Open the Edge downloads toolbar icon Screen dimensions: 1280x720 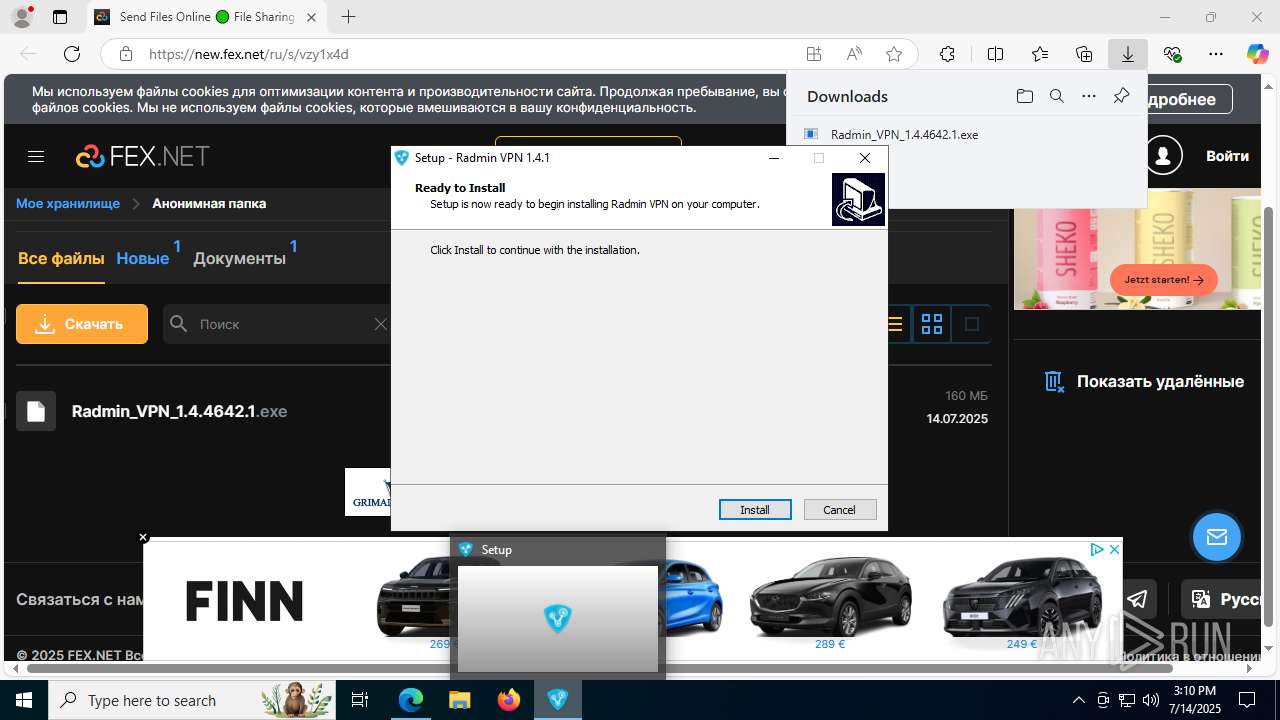click(x=1127, y=54)
